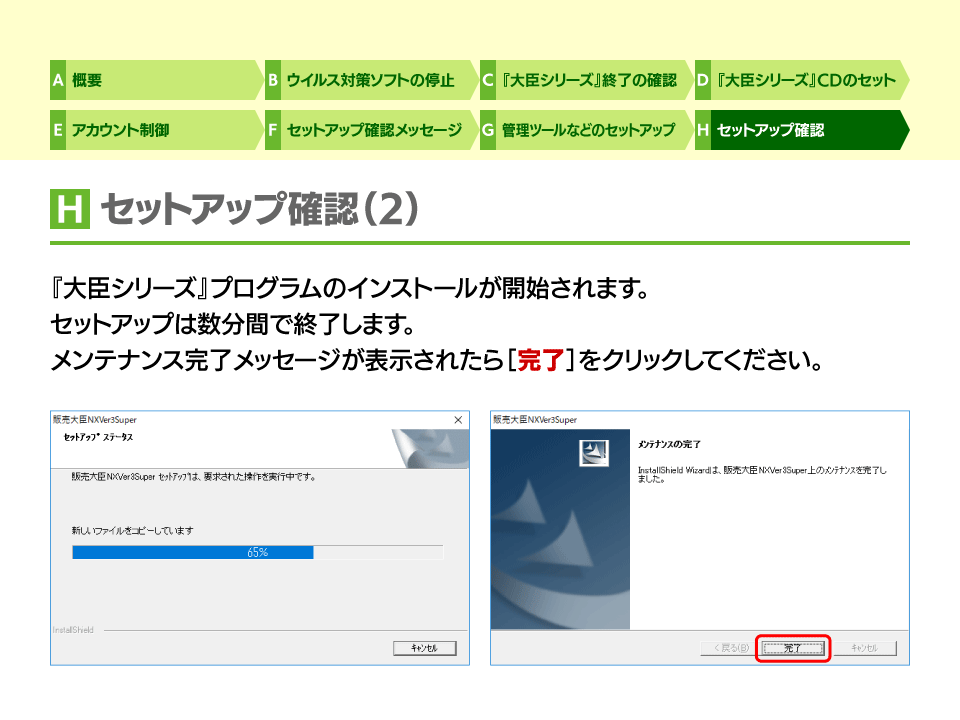Viewport: 960px width, 720px height.
Task: Click キャンセル in the setup status dialog
Action: pyautogui.click(x=424, y=648)
